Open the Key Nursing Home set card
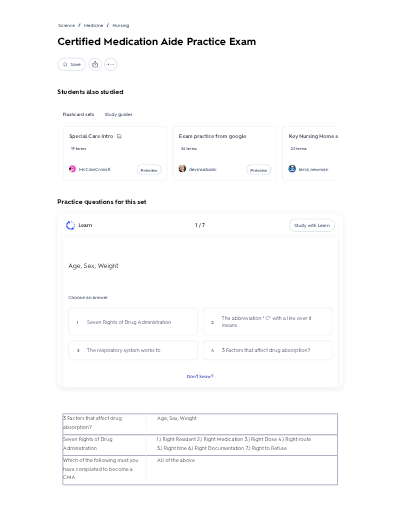Screen dimensions: 400x517 [310, 153]
